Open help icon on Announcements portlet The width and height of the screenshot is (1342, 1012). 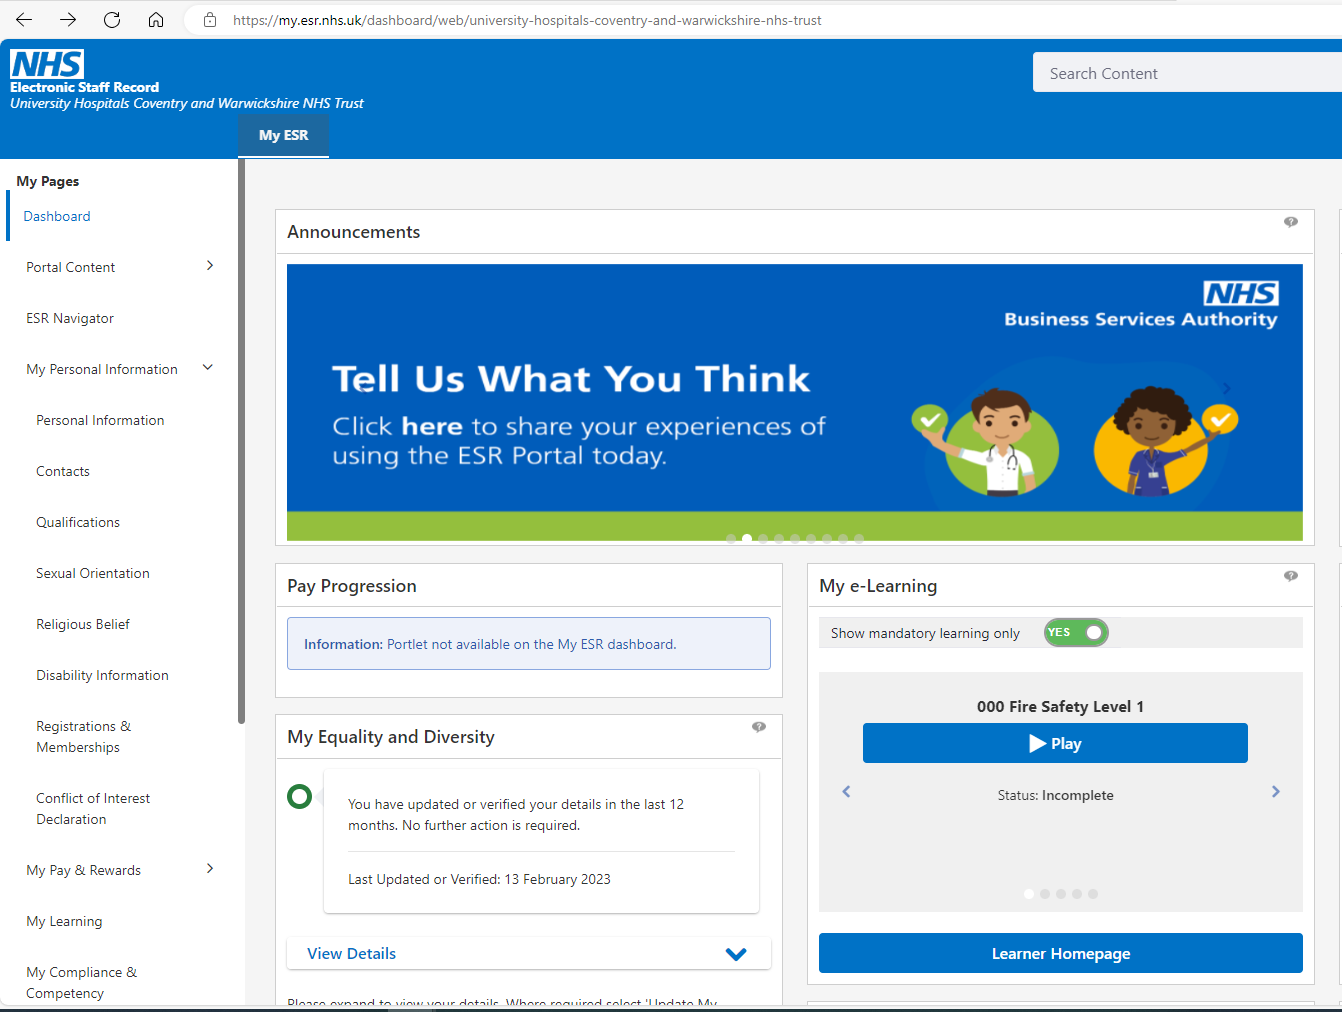tap(1290, 222)
